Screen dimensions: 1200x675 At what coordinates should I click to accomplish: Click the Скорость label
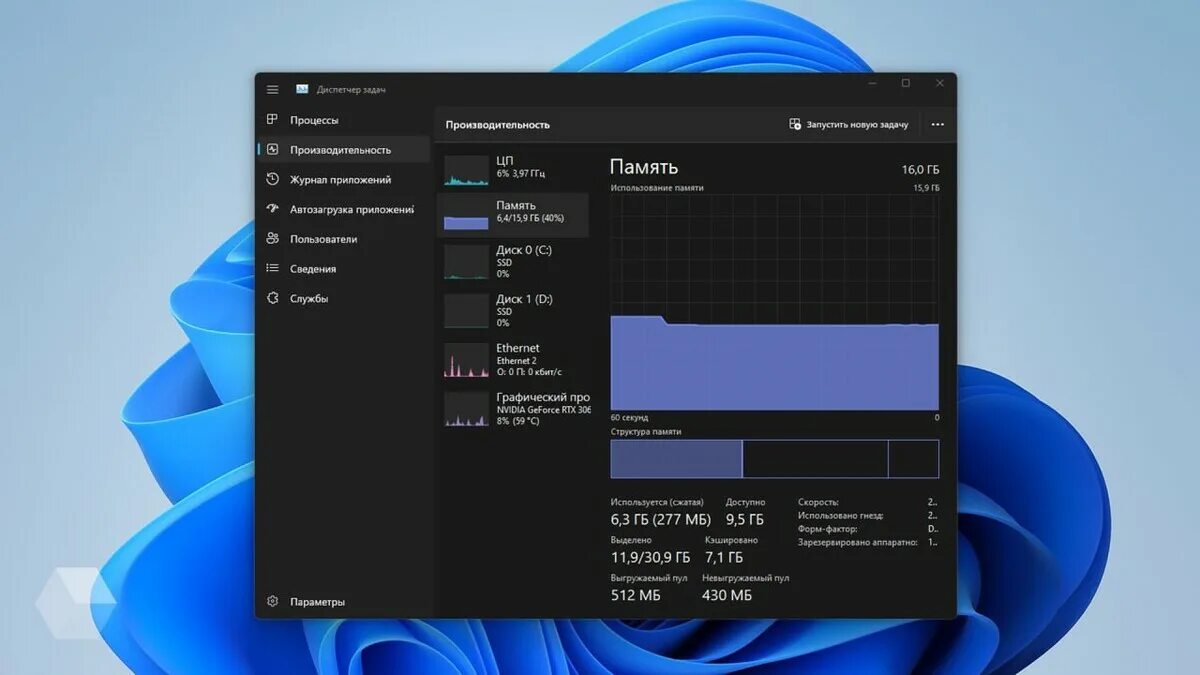(819, 502)
